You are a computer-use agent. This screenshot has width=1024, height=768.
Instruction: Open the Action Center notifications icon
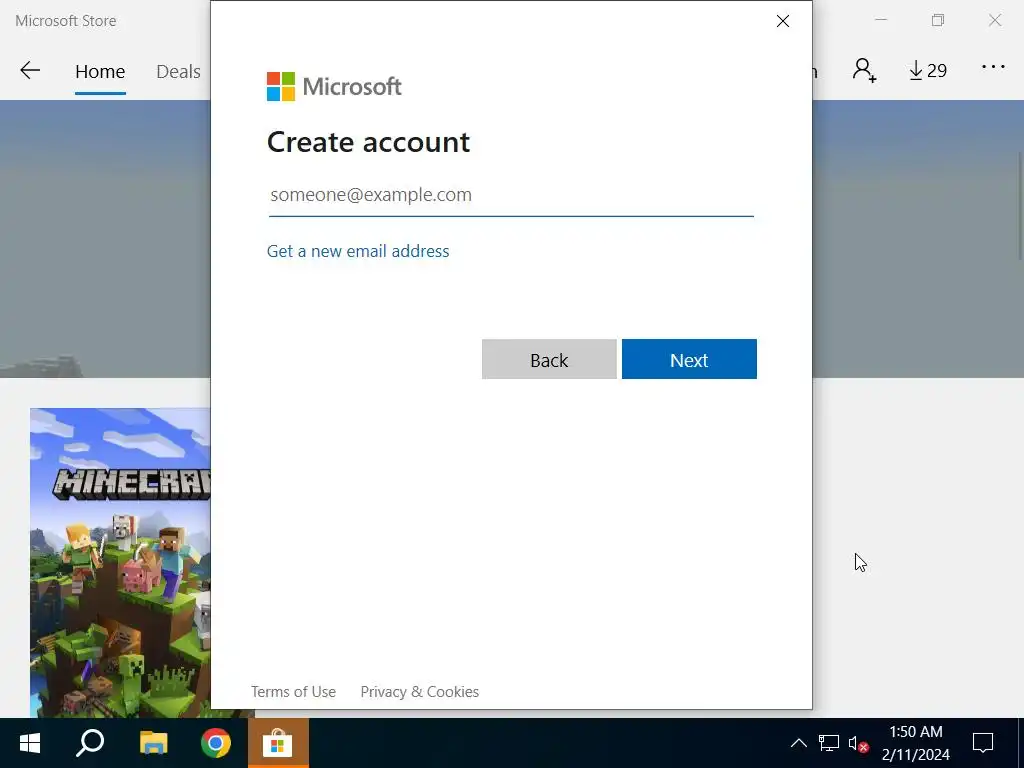(983, 743)
